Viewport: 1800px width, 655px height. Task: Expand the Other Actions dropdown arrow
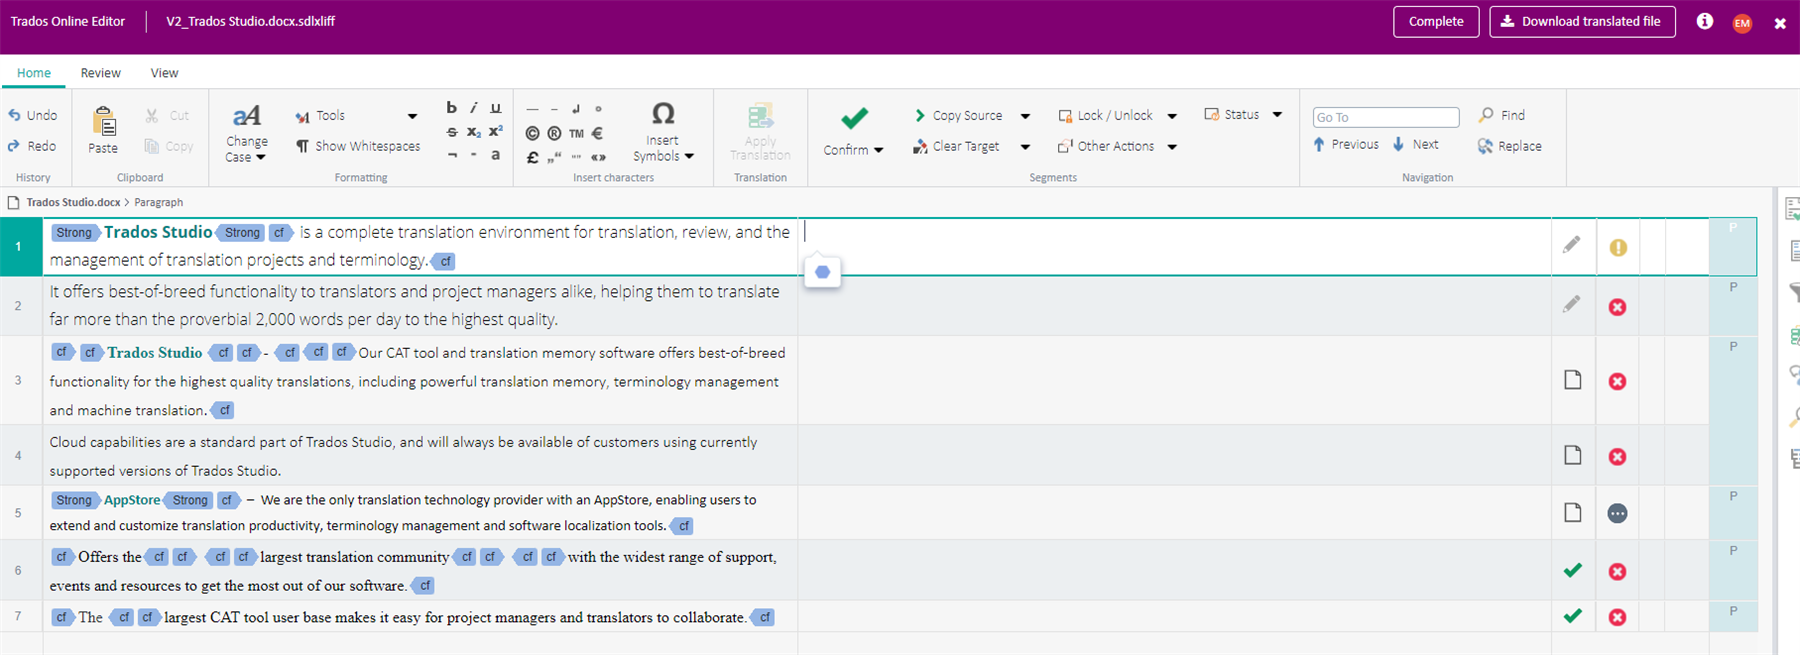point(1172,147)
